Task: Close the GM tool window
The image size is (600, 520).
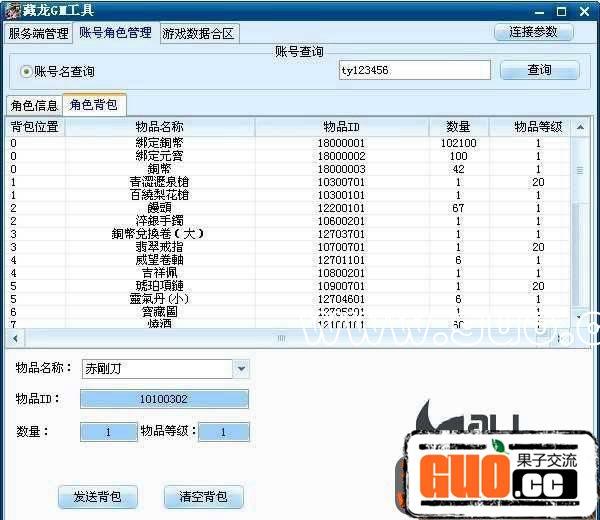Action: pyautogui.click(x=585, y=11)
